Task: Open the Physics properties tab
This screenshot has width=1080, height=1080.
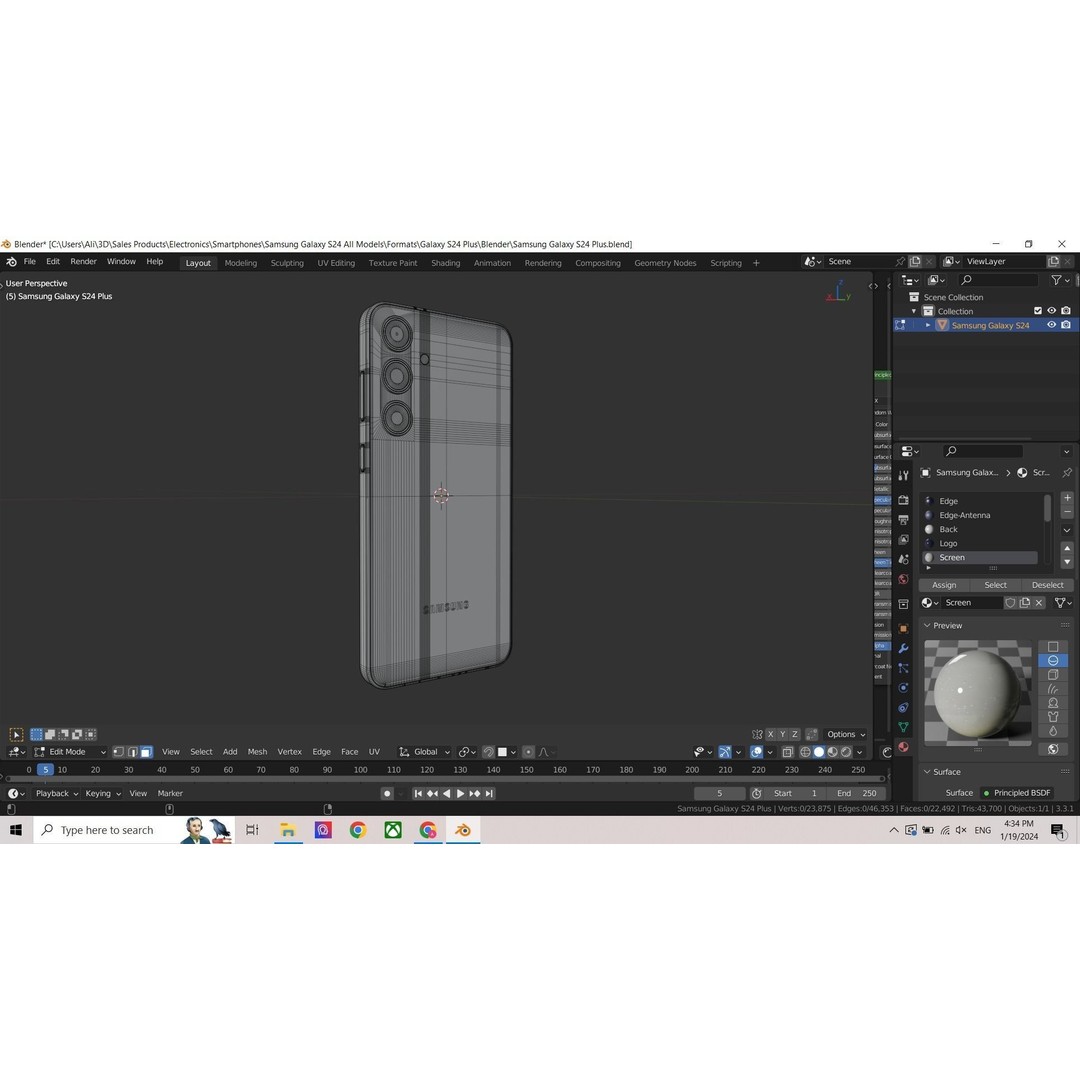Action: click(904, 687)
